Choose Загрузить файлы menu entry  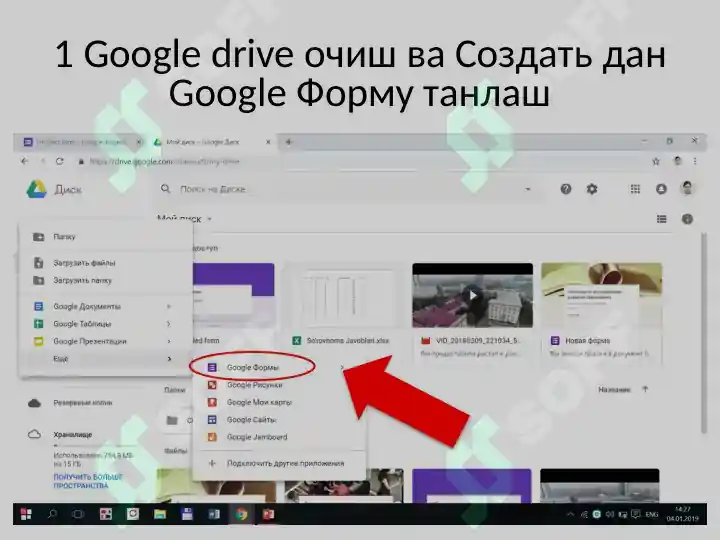(x=106, y=263)
